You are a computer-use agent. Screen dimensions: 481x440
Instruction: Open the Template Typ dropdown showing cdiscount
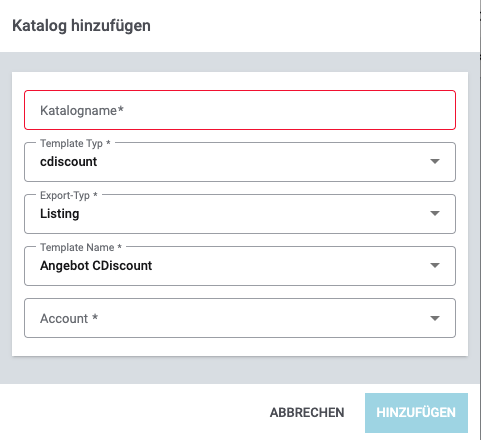[x=240, y=162]
